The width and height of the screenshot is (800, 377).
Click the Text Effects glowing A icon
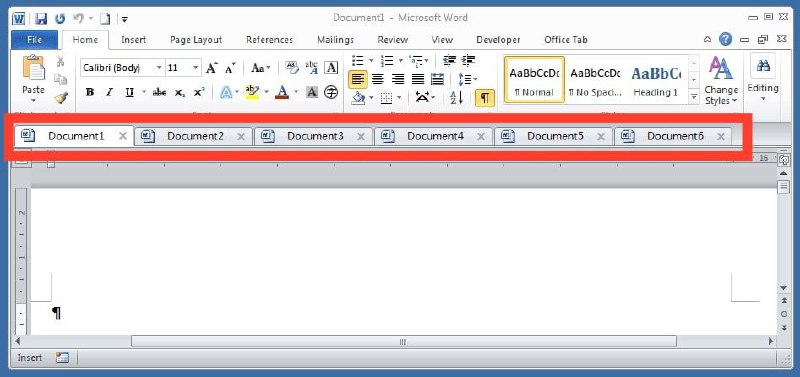226,92
